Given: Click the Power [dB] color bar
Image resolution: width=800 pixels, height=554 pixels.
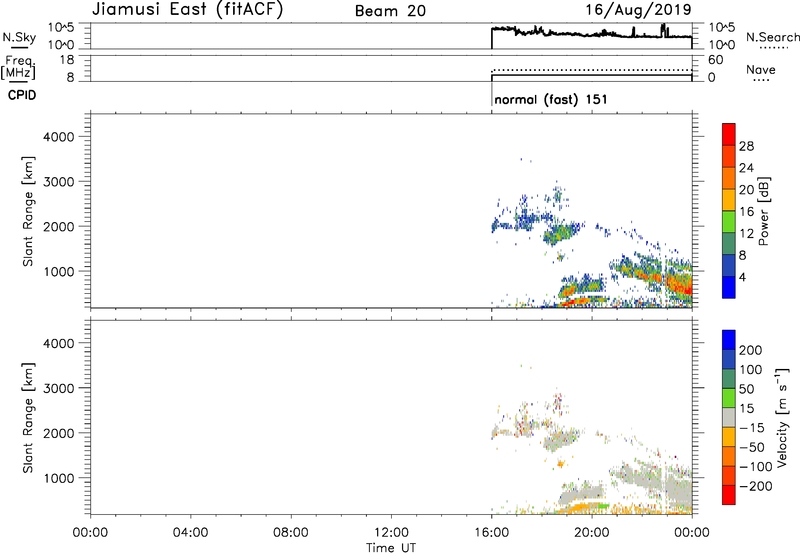Looking at the screenshot, I should (x=729, y=211).
